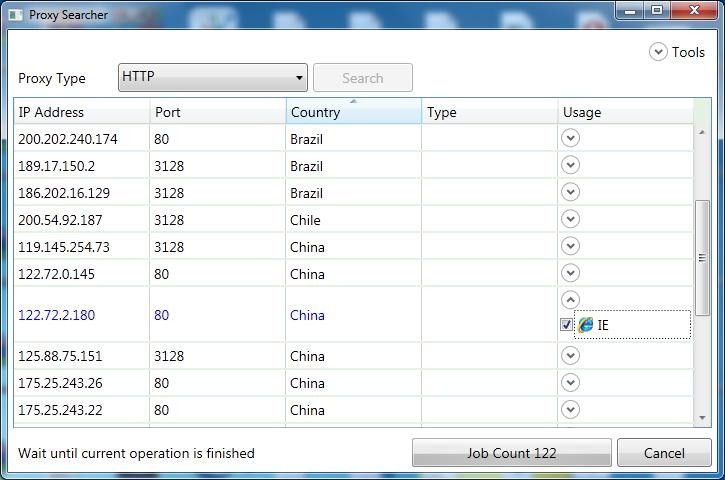
Task: Collapse usage options for 122.72.2.180
Action: coord(571,300)
